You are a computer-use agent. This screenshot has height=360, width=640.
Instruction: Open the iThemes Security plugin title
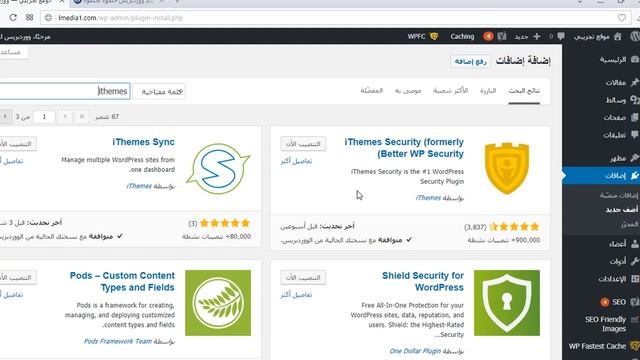coord(404,148)
